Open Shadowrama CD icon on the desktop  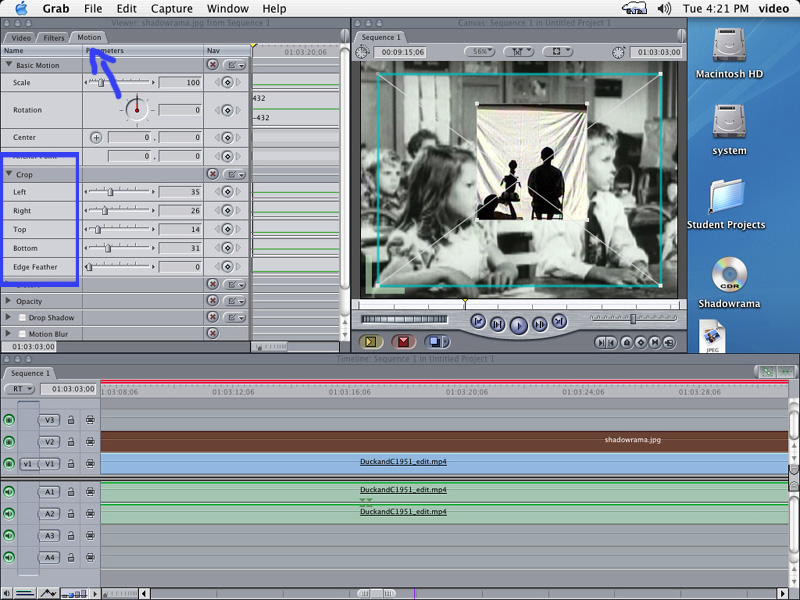[x=729, y=277]
